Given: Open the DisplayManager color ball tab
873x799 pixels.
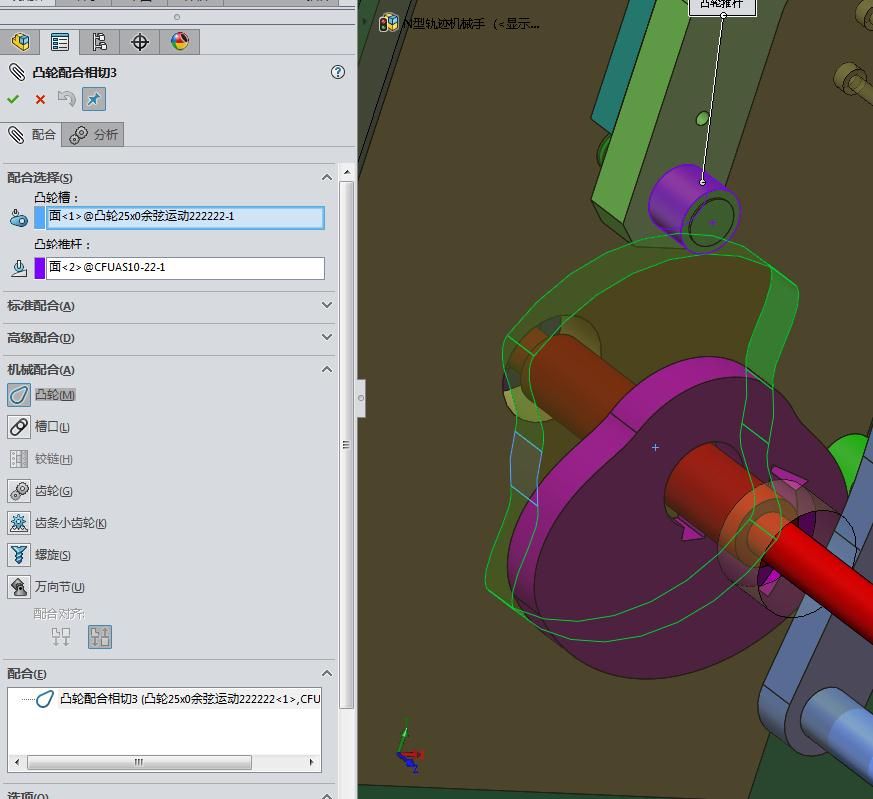Looking at the screenshot, I should coord(180,42).
